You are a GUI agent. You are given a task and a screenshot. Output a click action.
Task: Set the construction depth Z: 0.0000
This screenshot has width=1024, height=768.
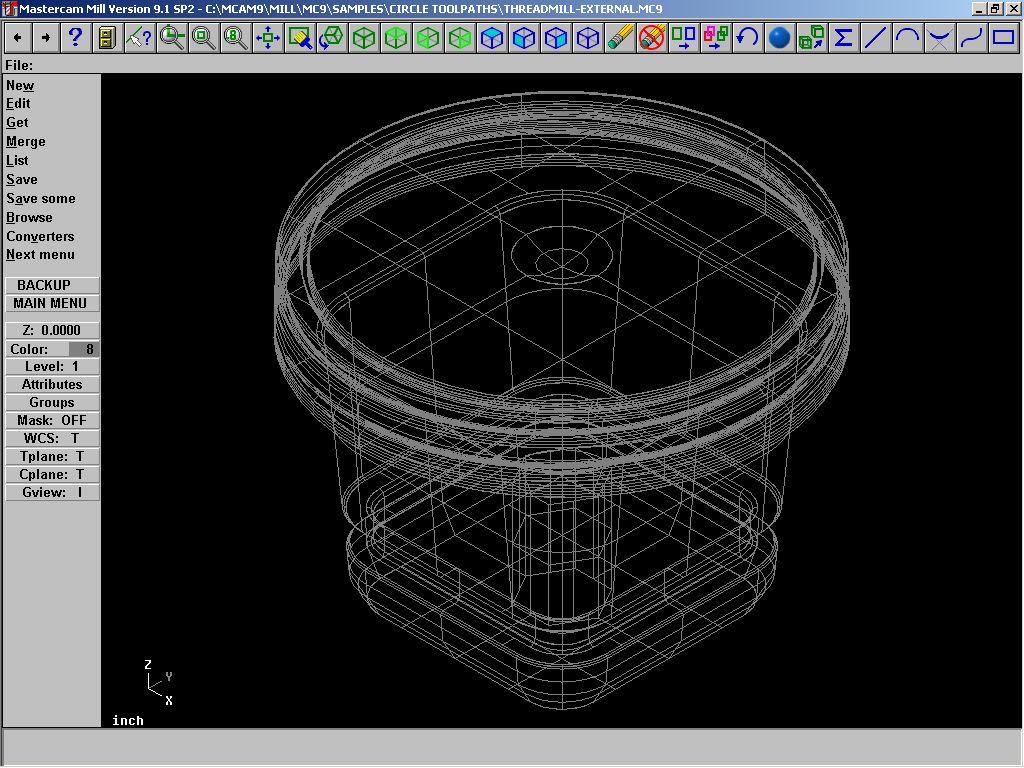(x=52, y=330)
